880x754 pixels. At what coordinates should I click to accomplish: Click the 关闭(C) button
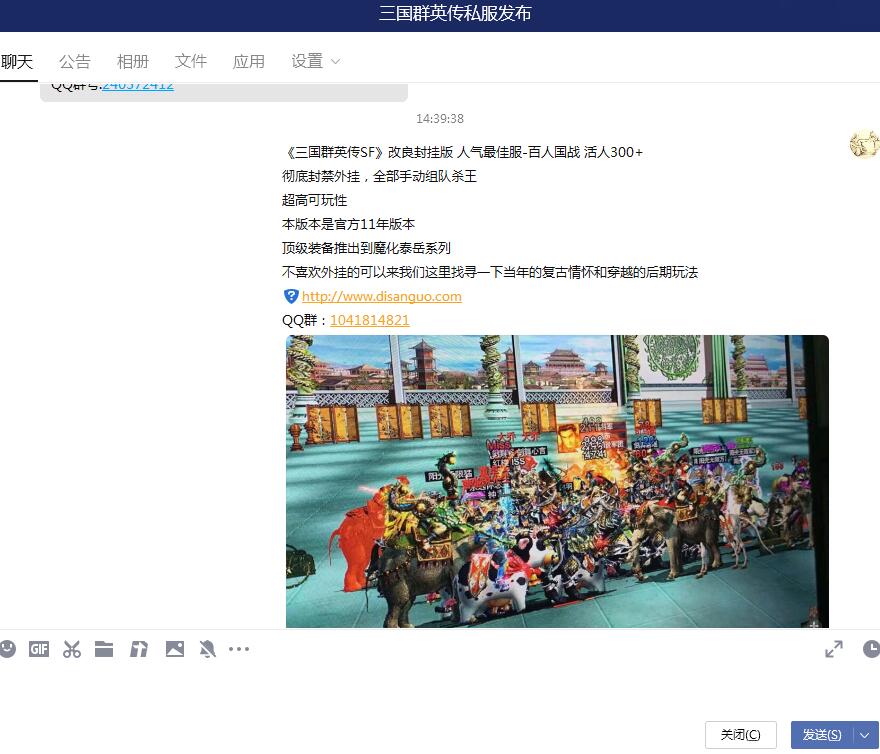tap(741, 734)
